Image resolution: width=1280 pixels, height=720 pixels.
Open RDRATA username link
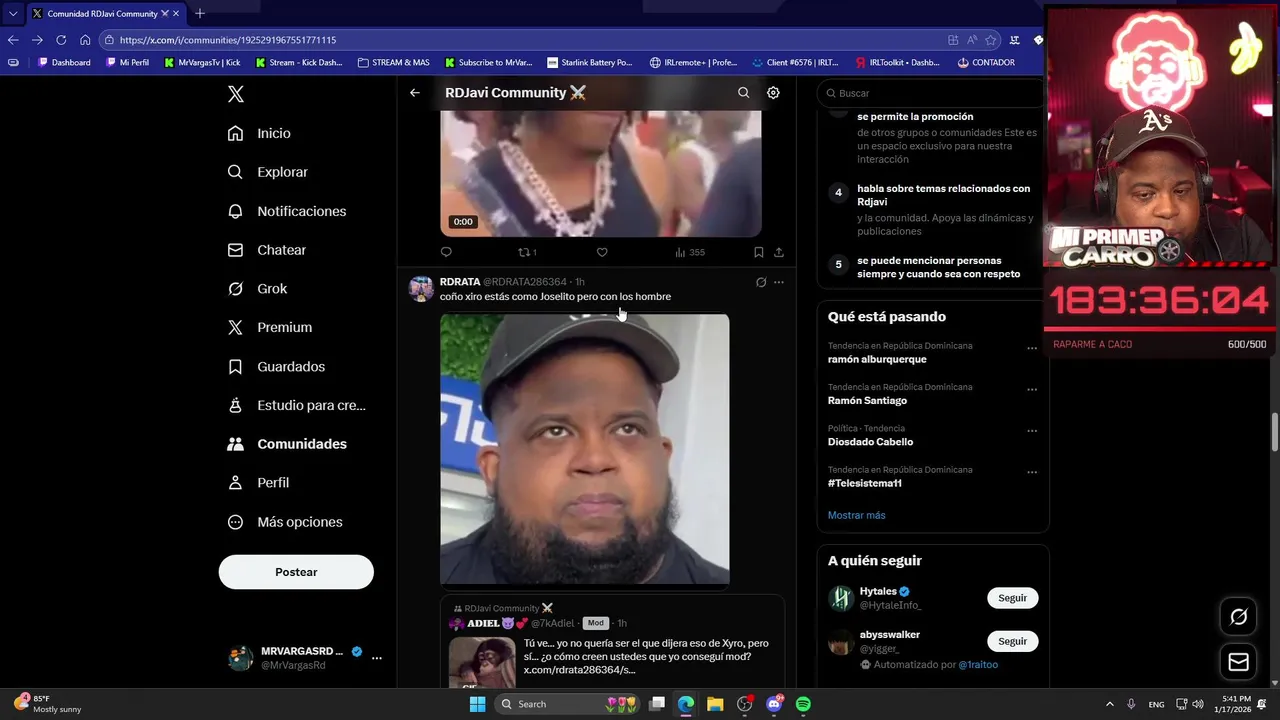pos(460,282)
